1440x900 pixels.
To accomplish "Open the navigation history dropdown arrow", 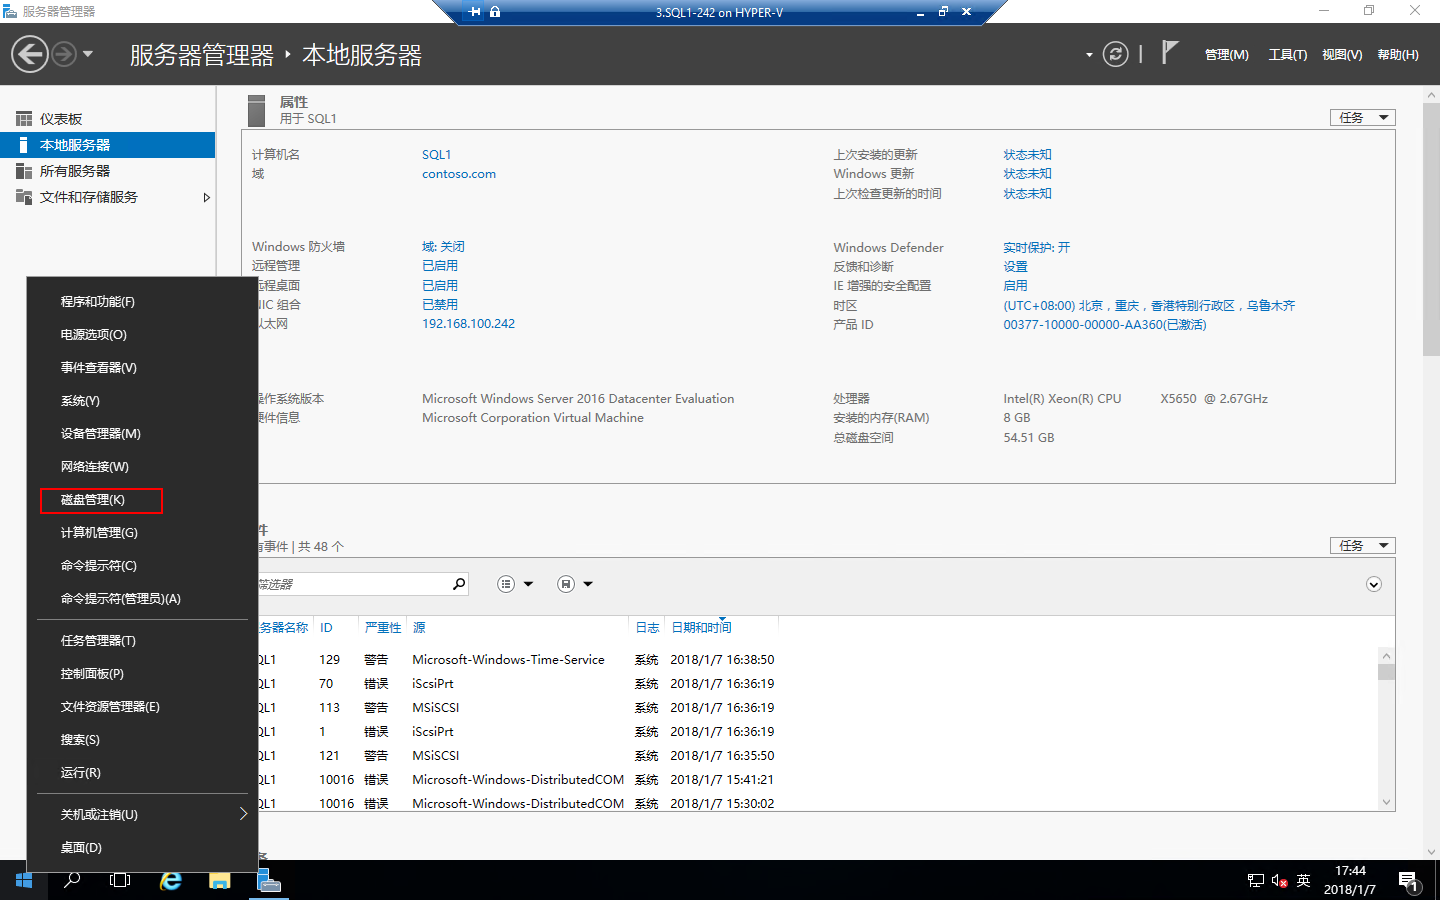I will (x=88, y=54).
